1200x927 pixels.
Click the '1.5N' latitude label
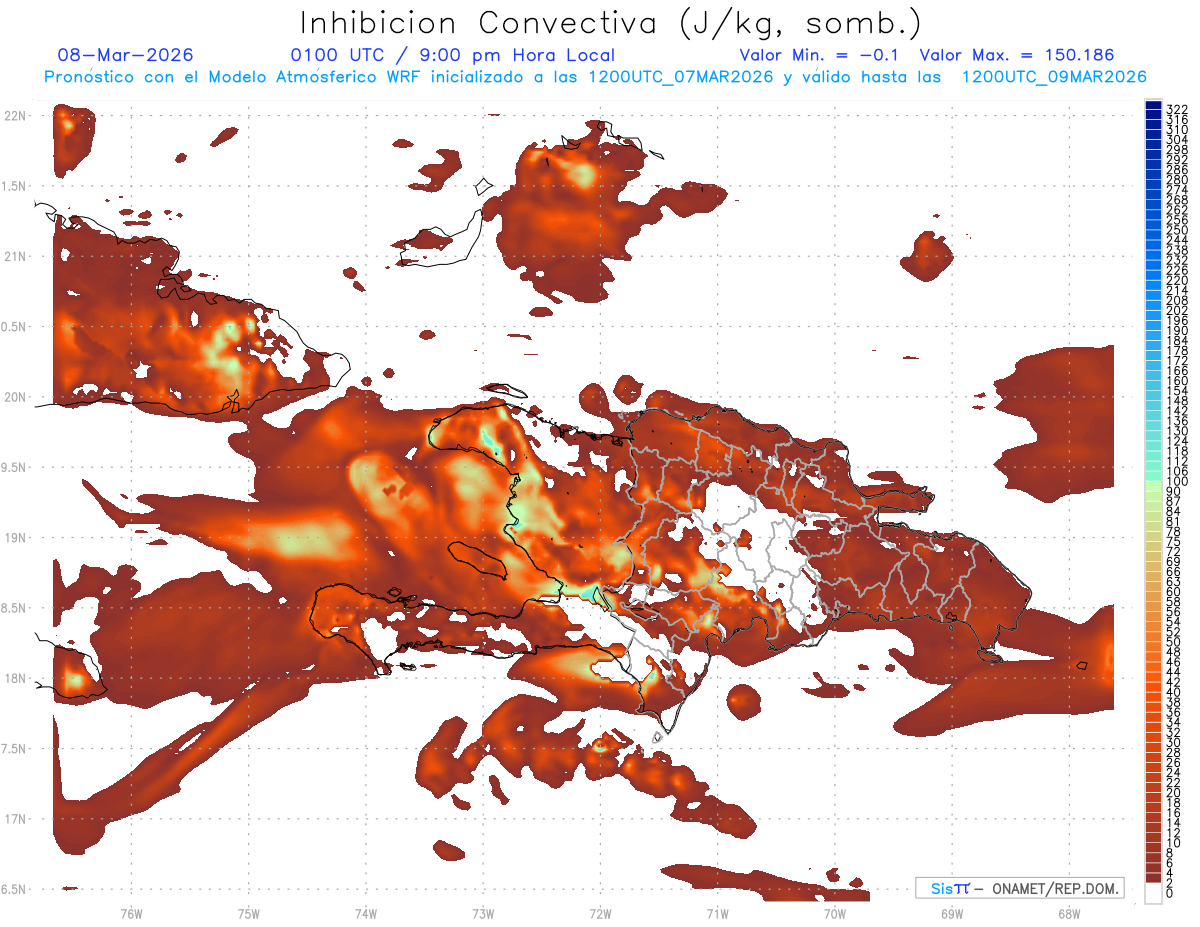[14, 186]
